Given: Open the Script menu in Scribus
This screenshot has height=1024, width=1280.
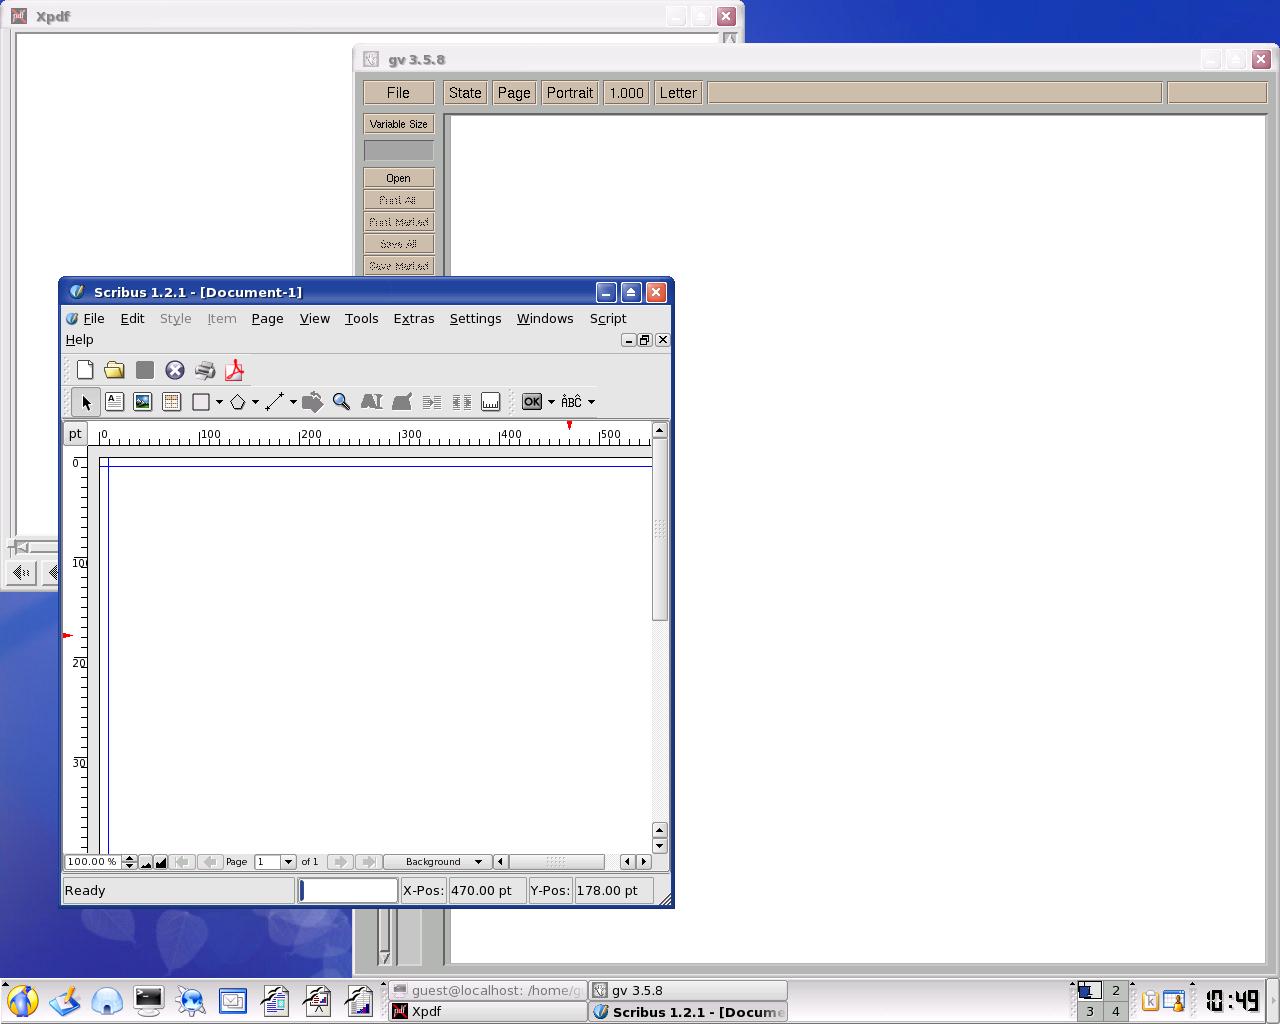Looking at the screenshot, I should click(x=608, y=319).
